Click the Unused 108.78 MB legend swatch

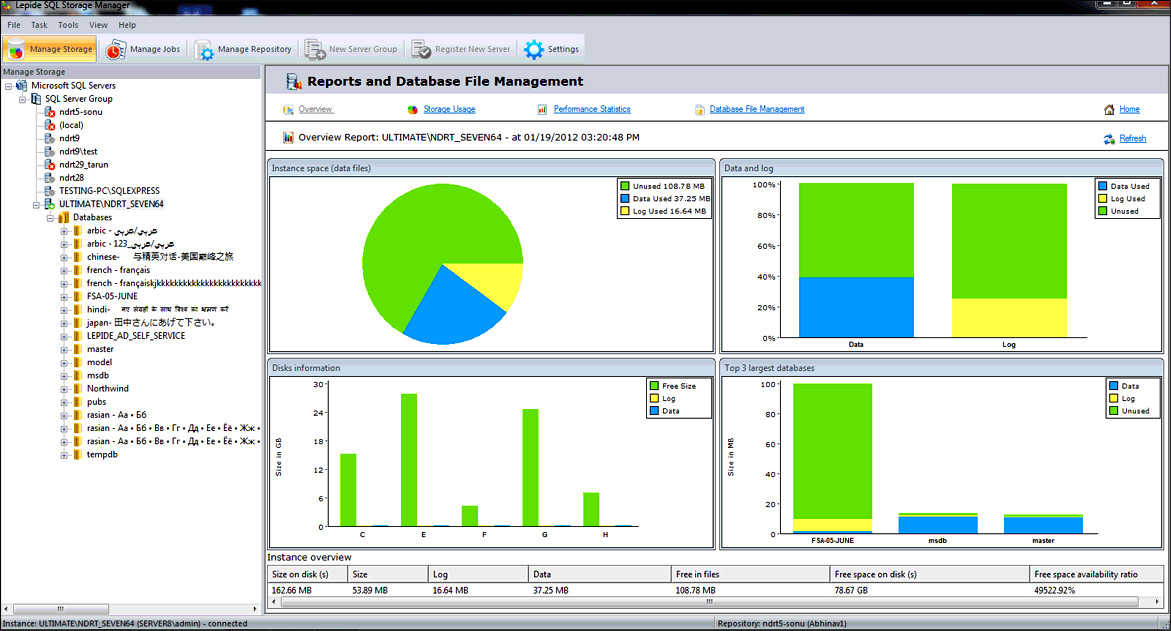(624, 186)
